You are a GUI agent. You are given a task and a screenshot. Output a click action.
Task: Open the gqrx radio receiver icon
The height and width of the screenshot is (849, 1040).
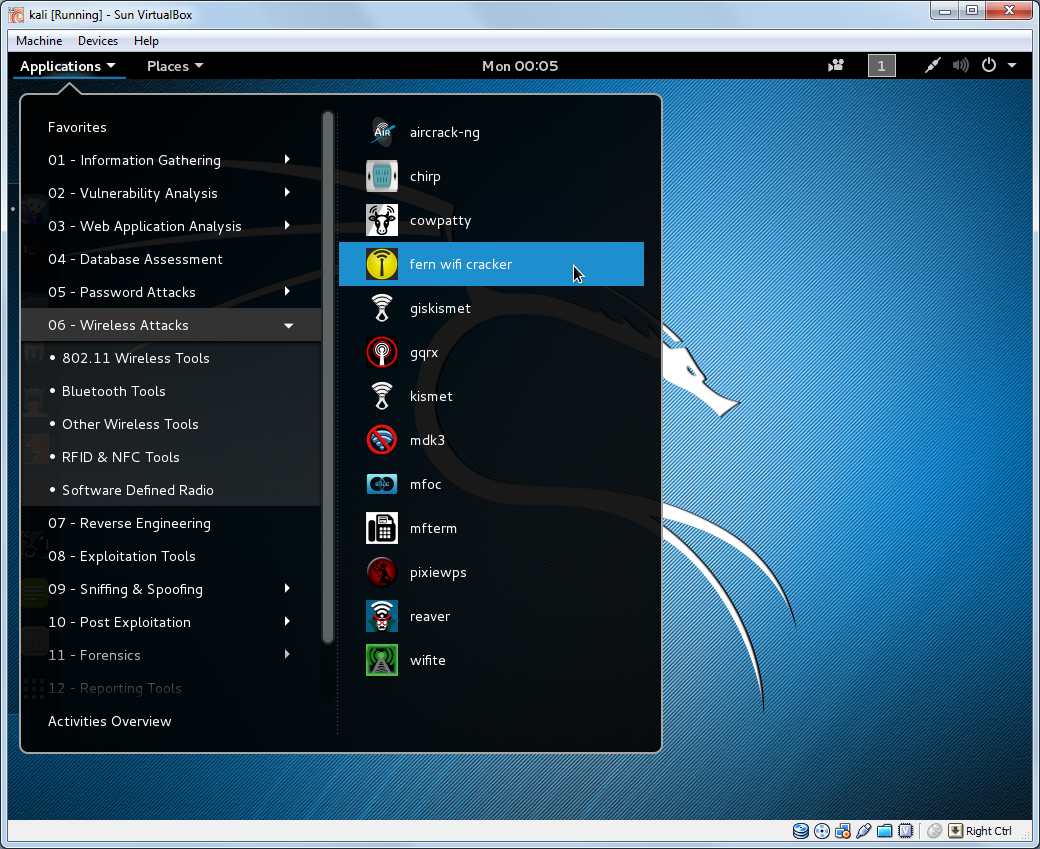(382, 352)
